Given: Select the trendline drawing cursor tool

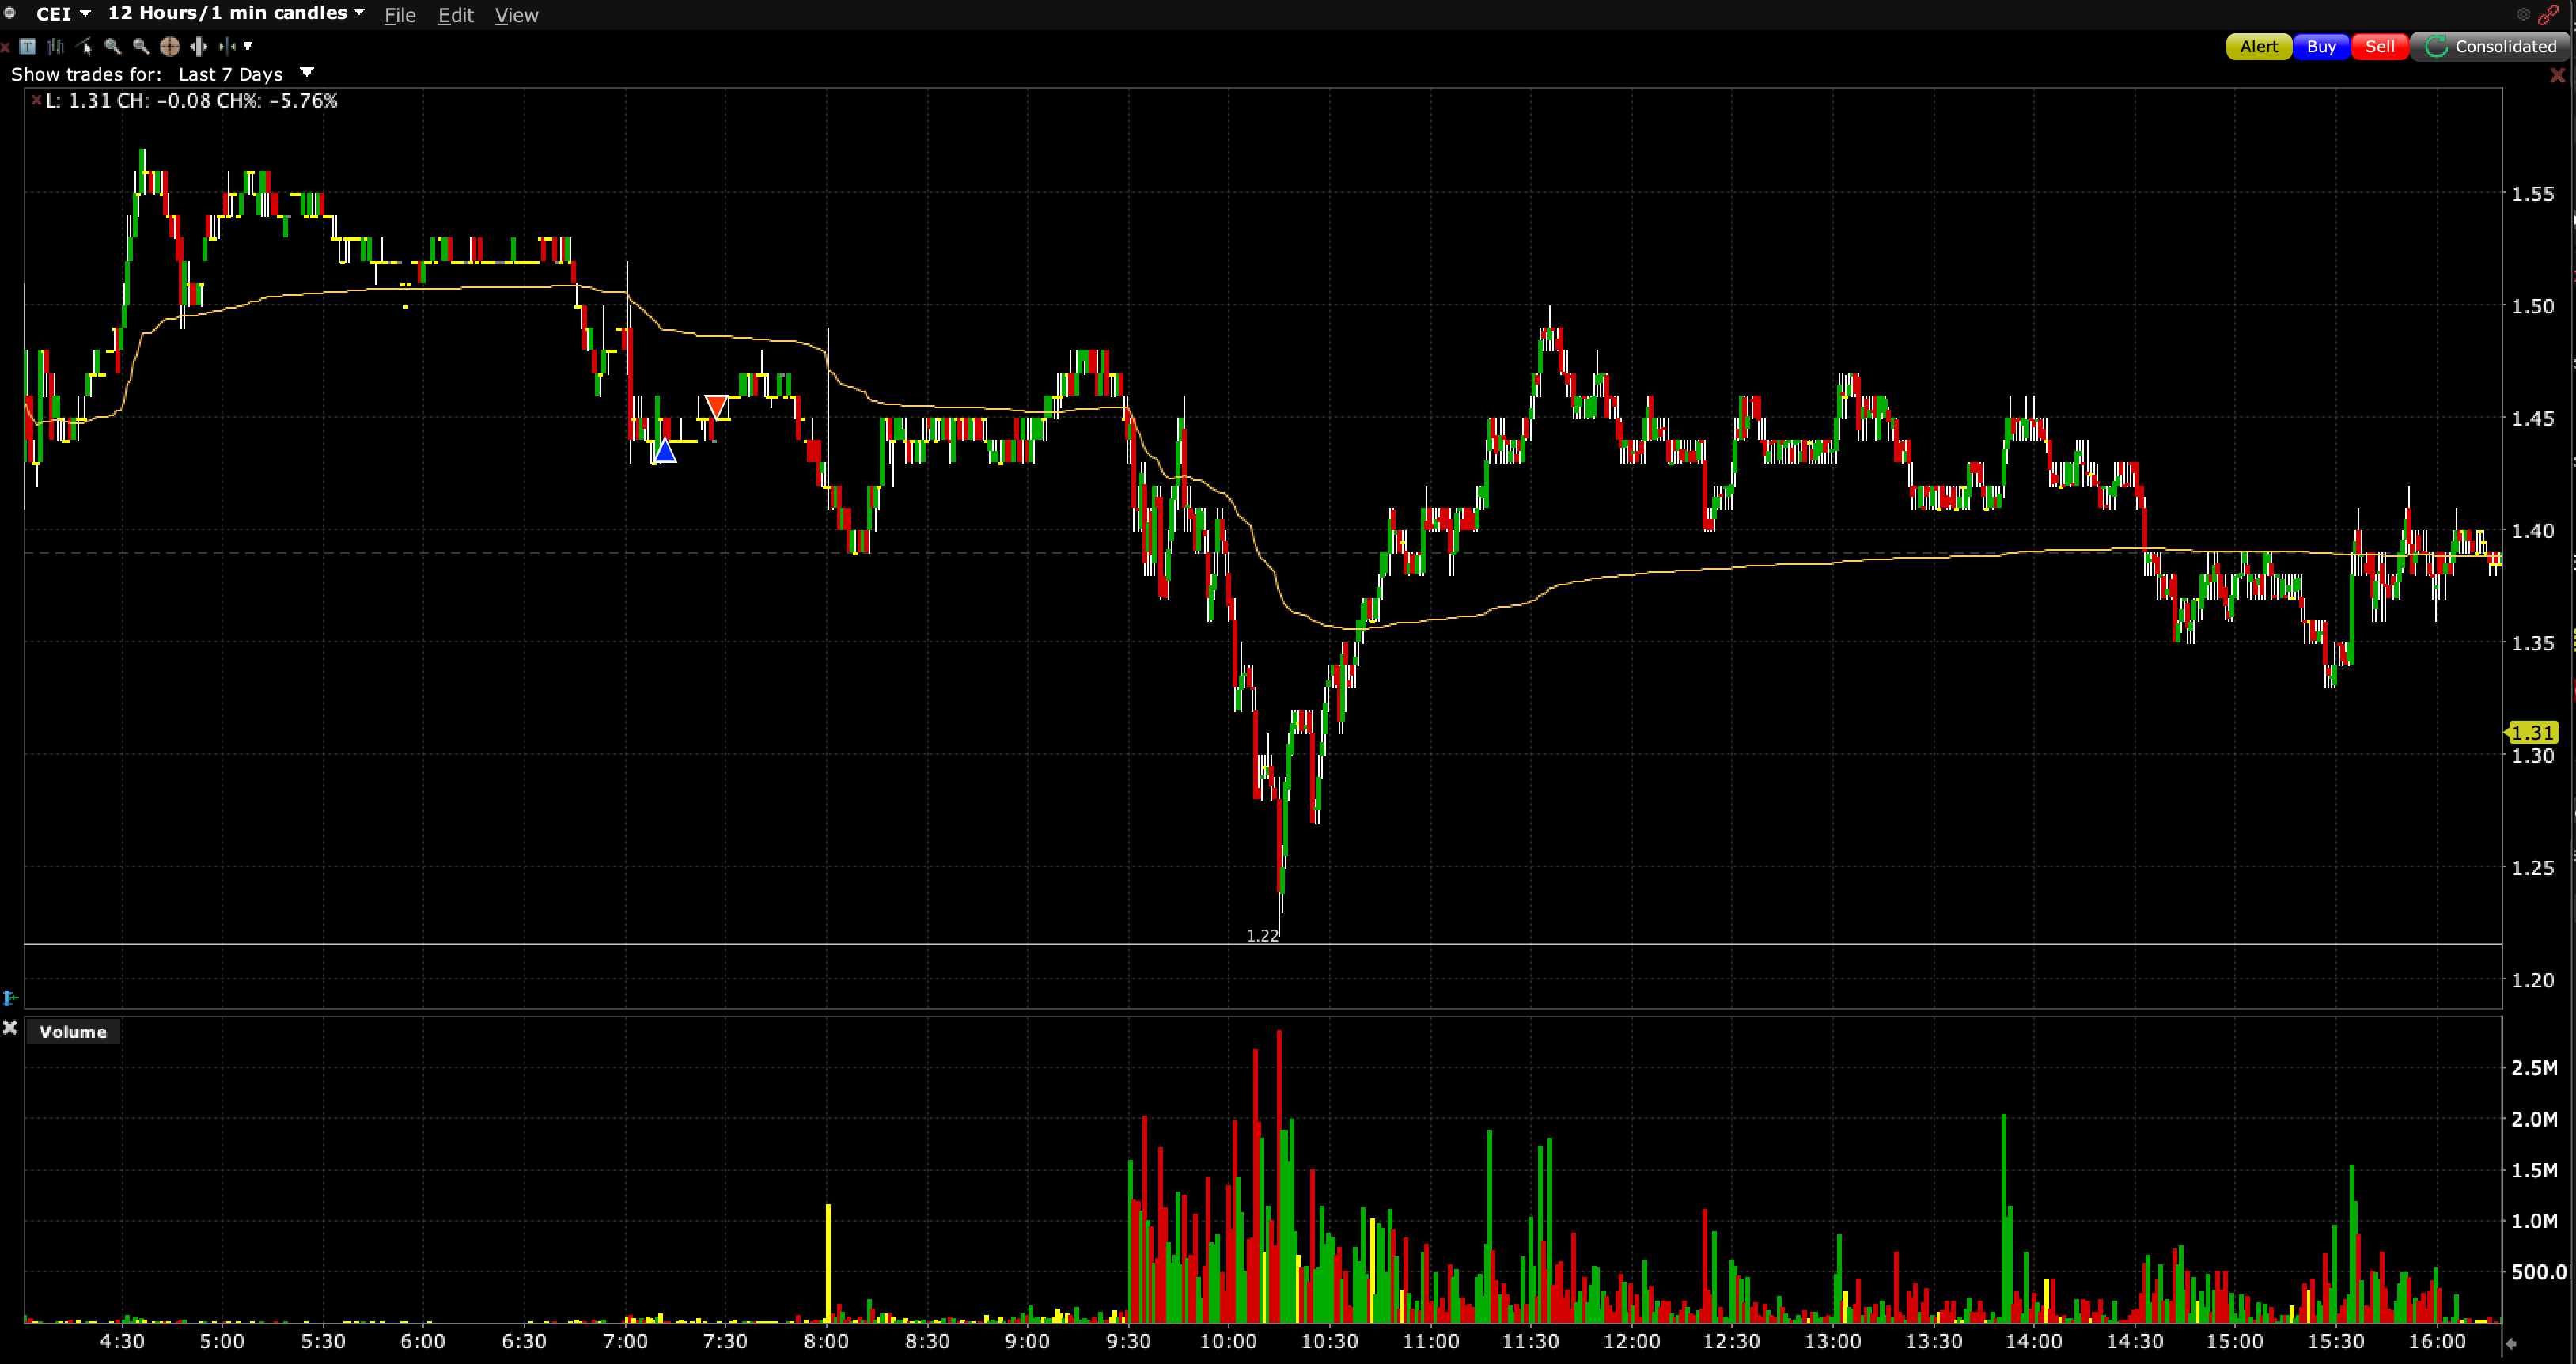Looking at the screenshot, I should click(85, 46).
